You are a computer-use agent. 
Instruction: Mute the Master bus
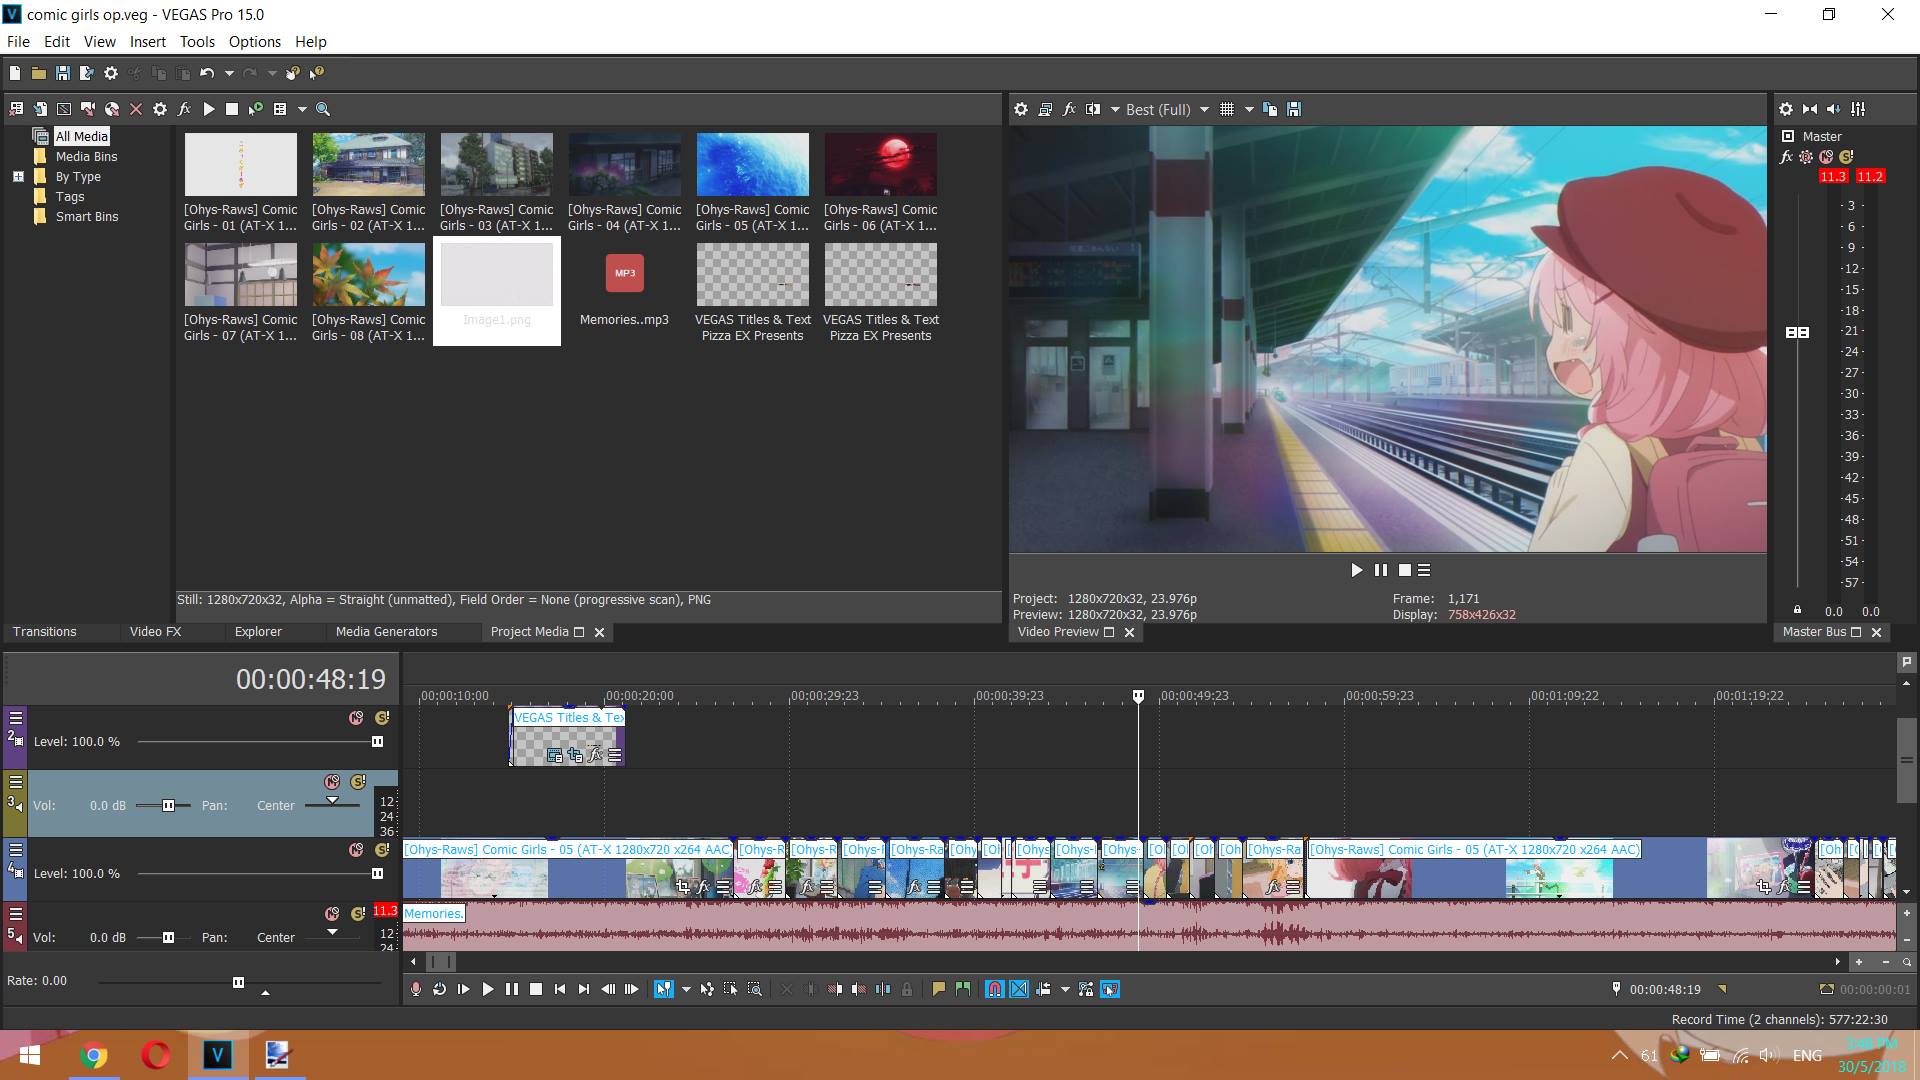pos(1826,157)
